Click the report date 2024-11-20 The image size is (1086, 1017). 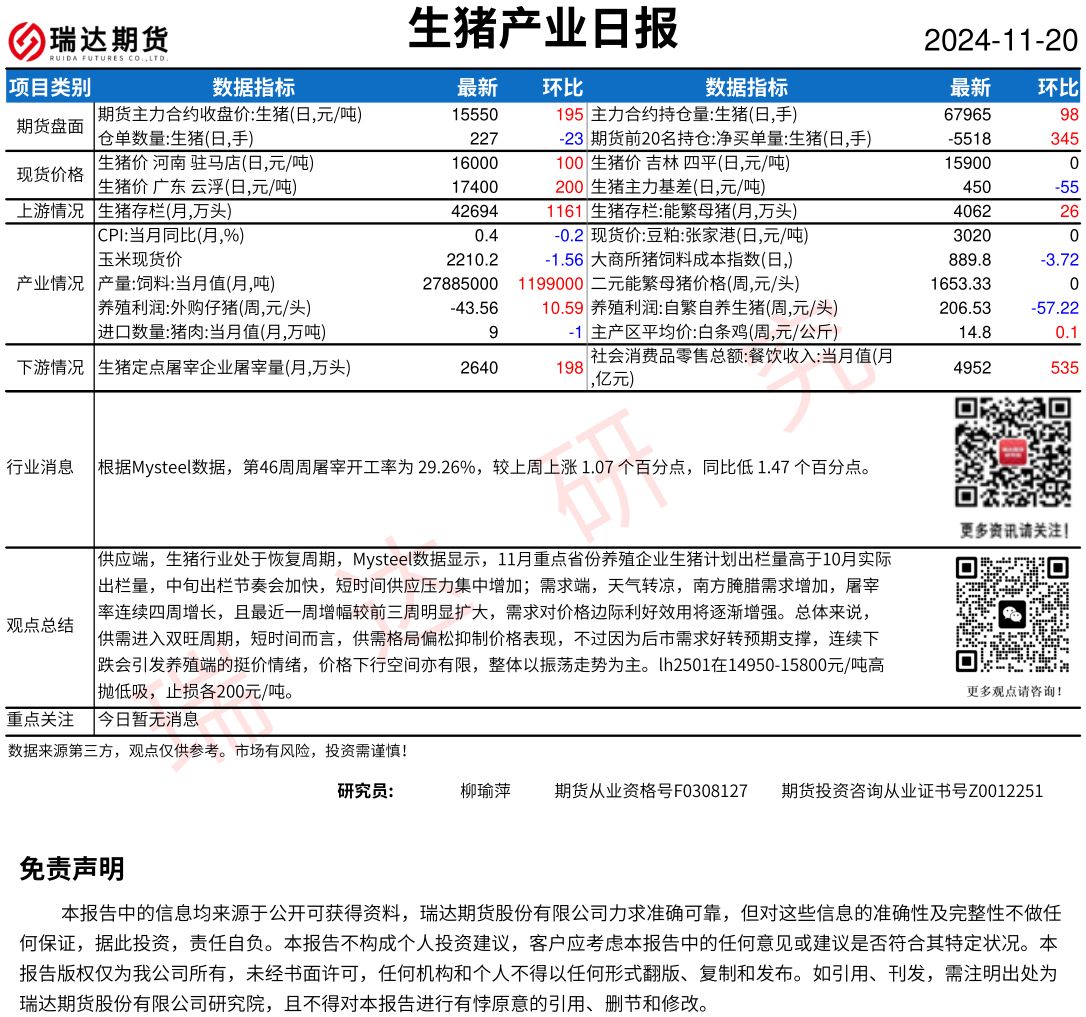(x=1000, y=41)
